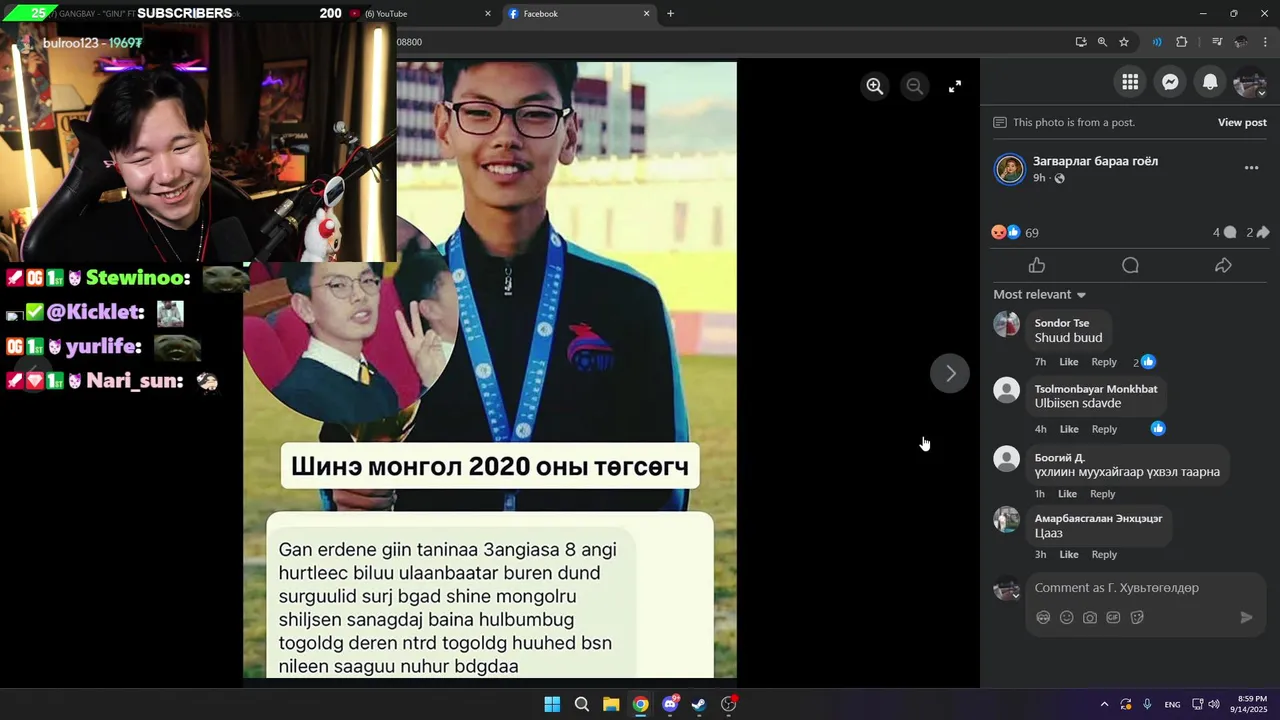Close the YouTube tab
Screen dimensions: 1280x720
click(488, 14)
